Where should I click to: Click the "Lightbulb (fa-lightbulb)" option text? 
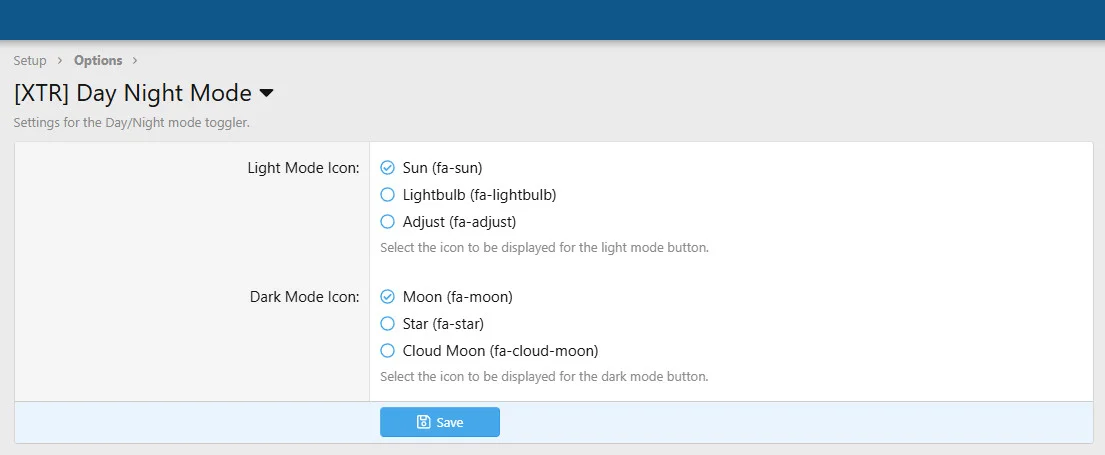click(x=479, y=195)
